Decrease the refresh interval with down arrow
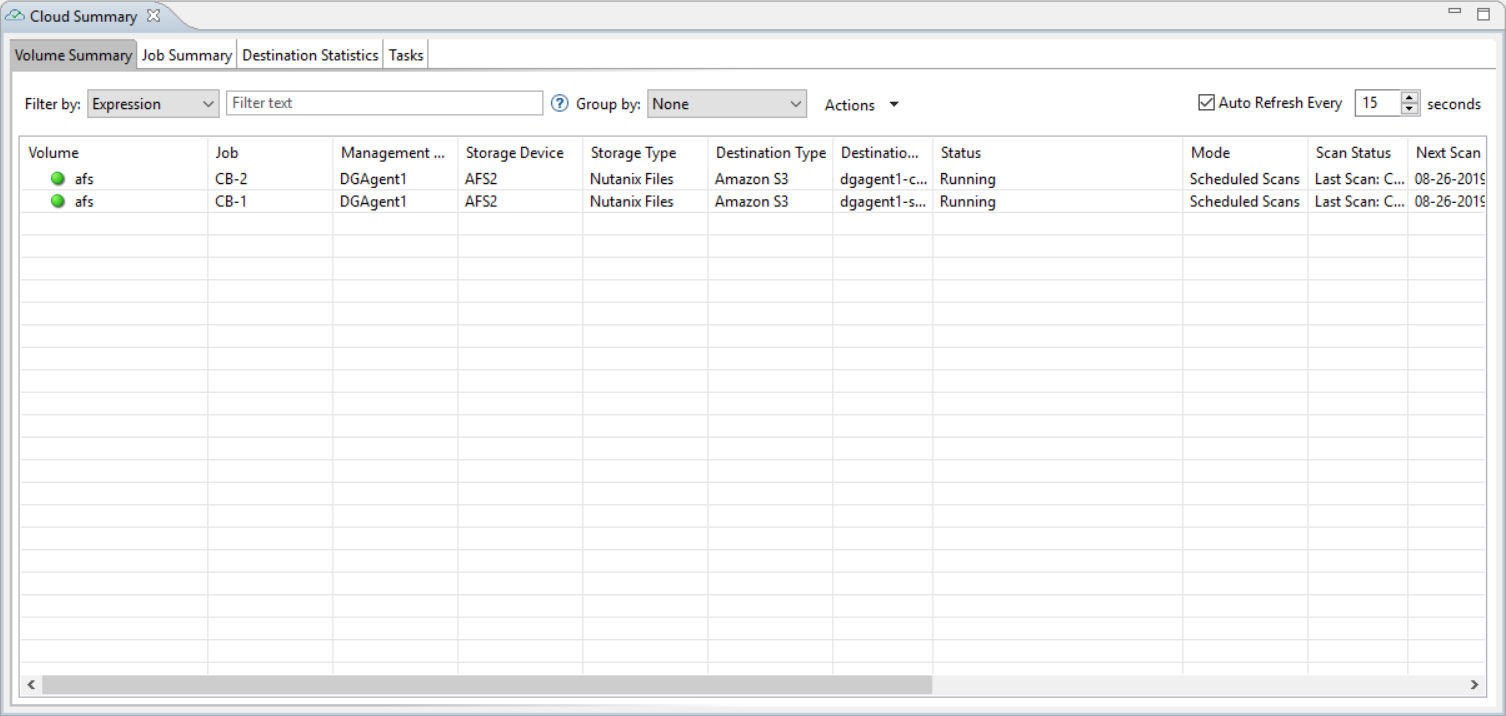This screenshot has width=1506, height=716. [1410, 109]
